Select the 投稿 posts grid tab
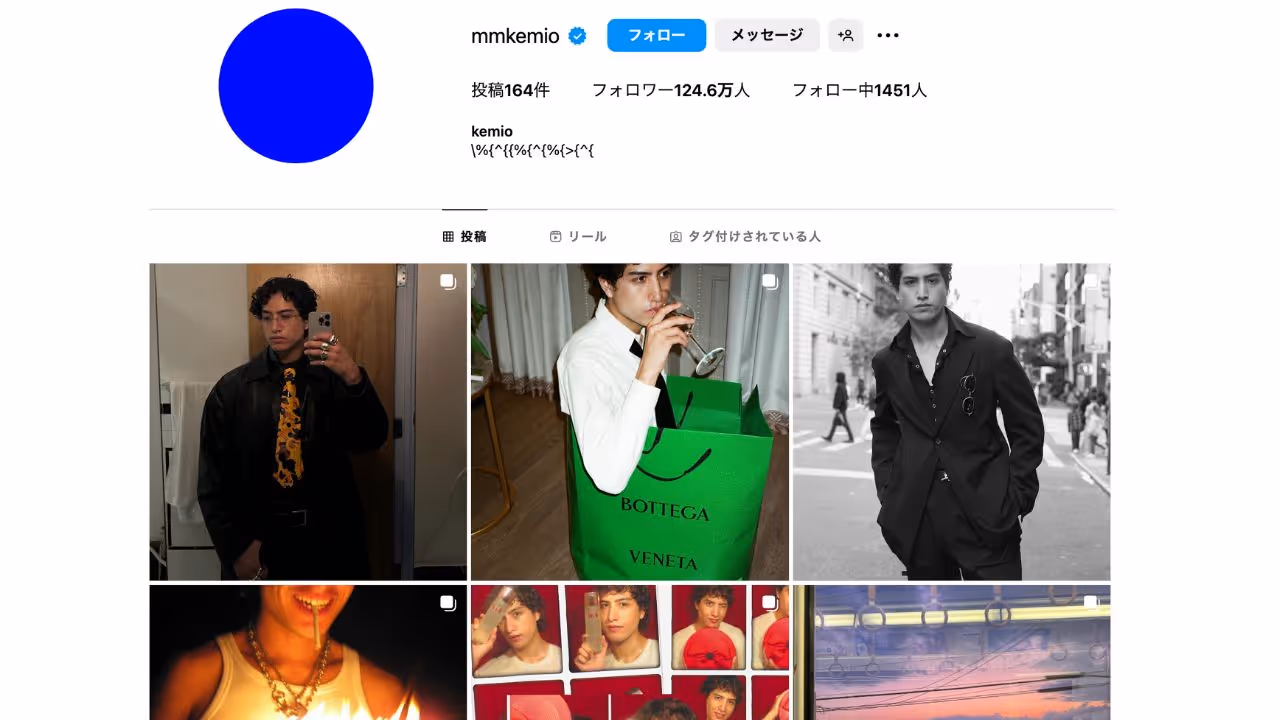 click(465, 237)
